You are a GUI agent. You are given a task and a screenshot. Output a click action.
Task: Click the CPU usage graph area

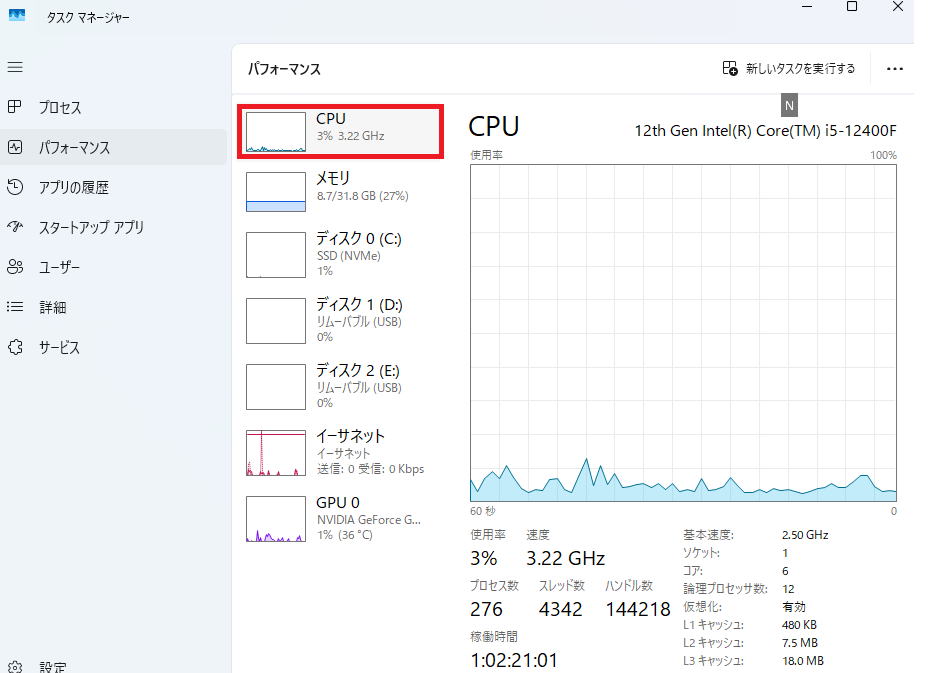683,332
